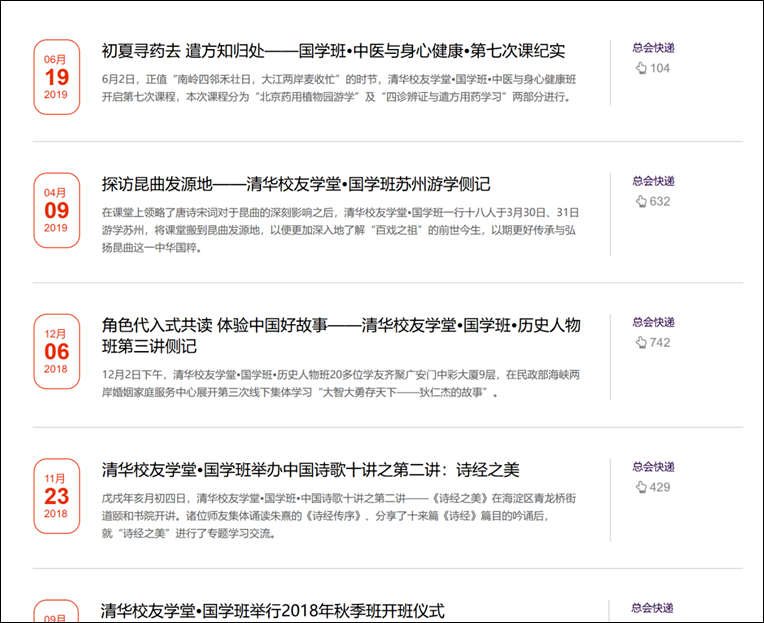
Task: Click the thumbs-up icon beside 104
Action: tap(641, 68)
